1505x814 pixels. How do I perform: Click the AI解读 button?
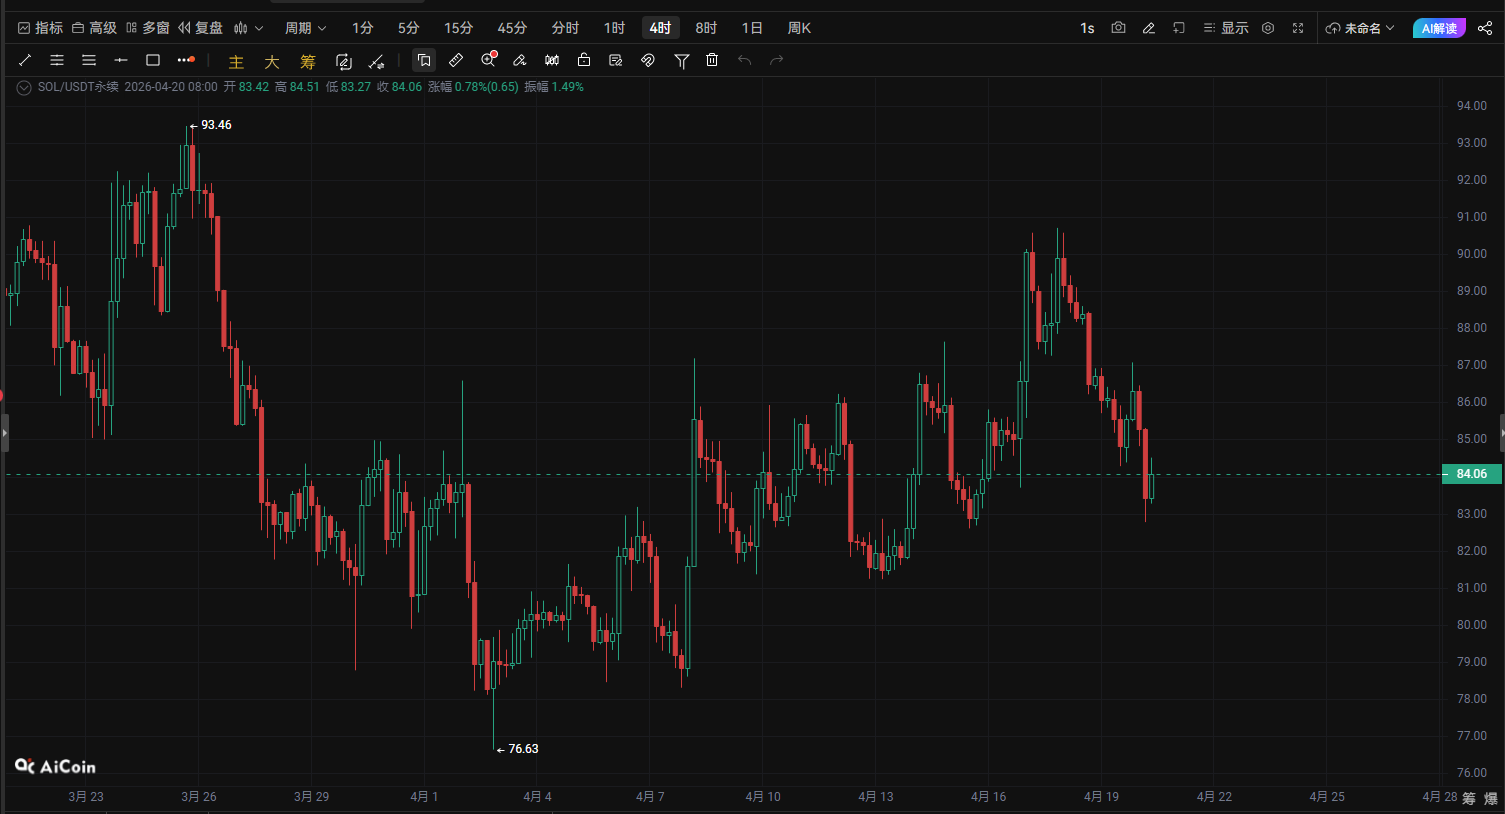1439,28
